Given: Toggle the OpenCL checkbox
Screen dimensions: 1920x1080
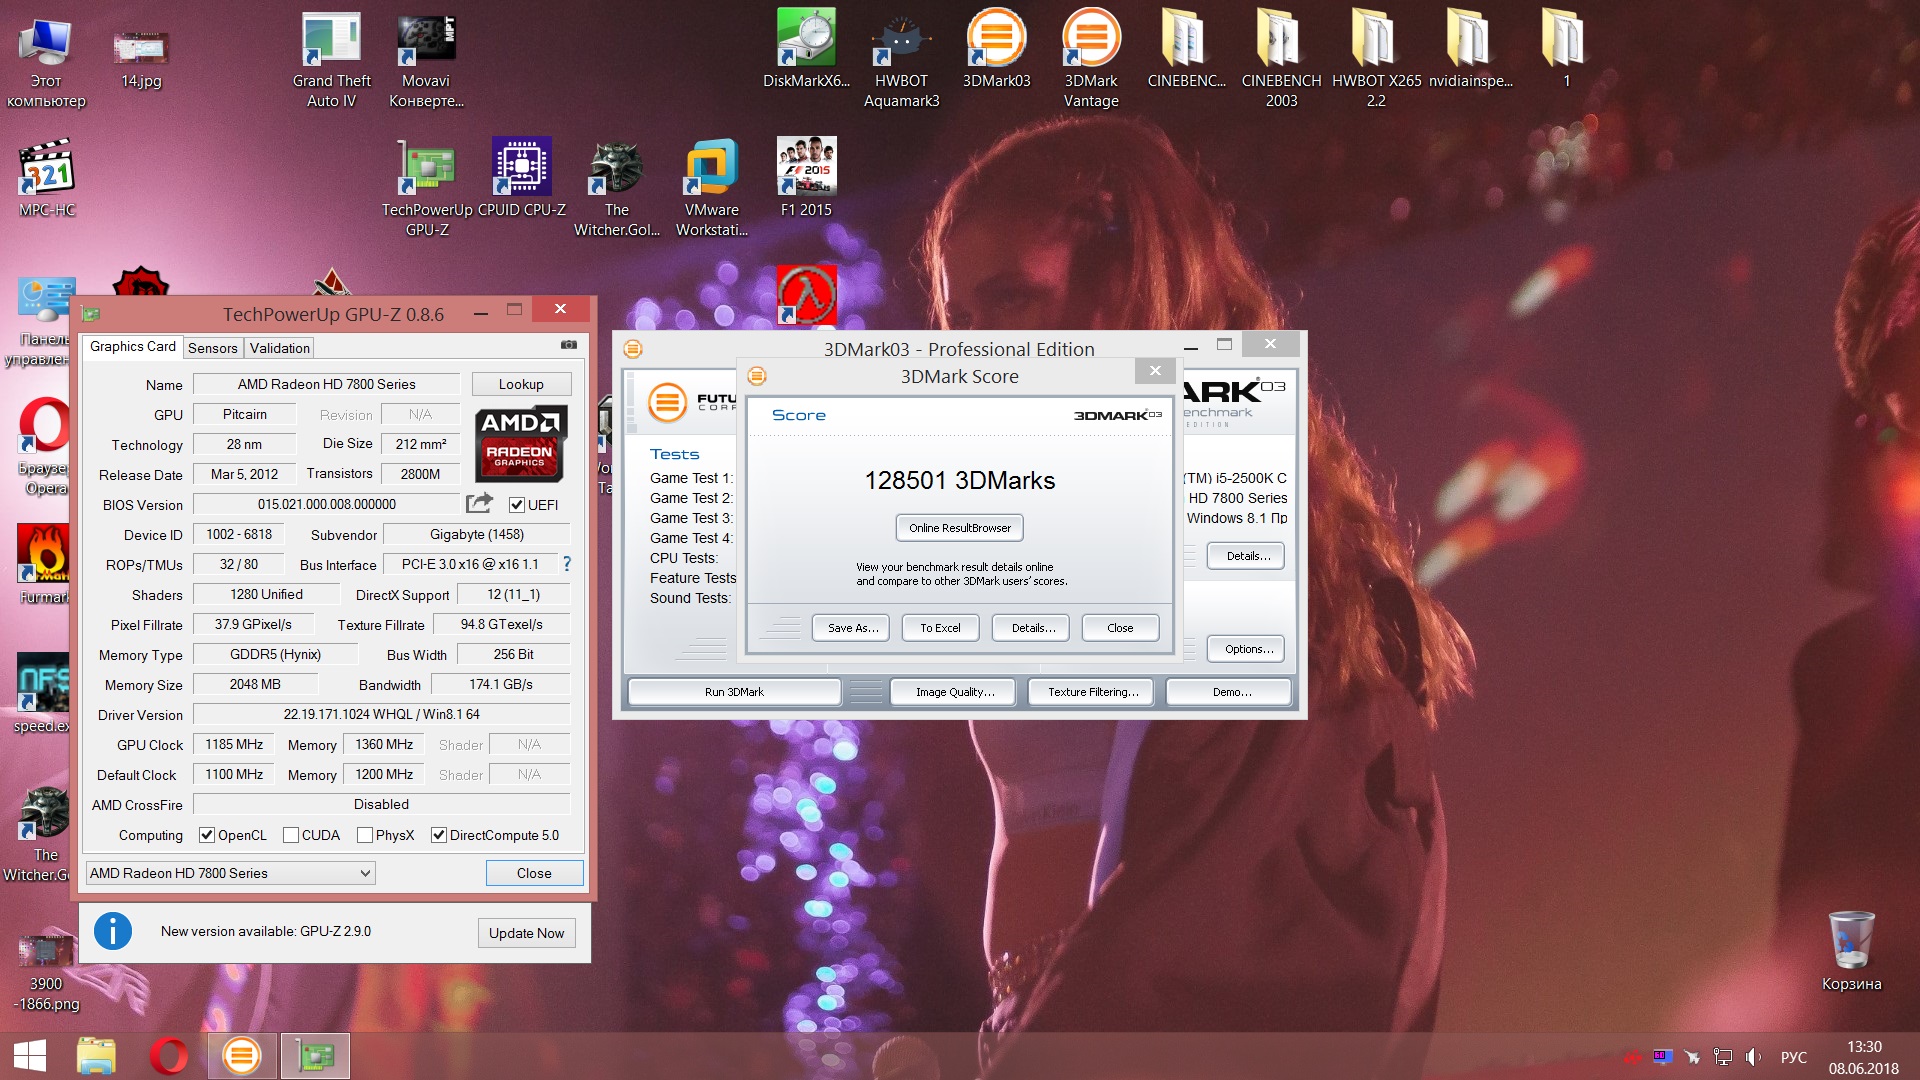Looking at the screenshot, I should click(x=206, y=835).
